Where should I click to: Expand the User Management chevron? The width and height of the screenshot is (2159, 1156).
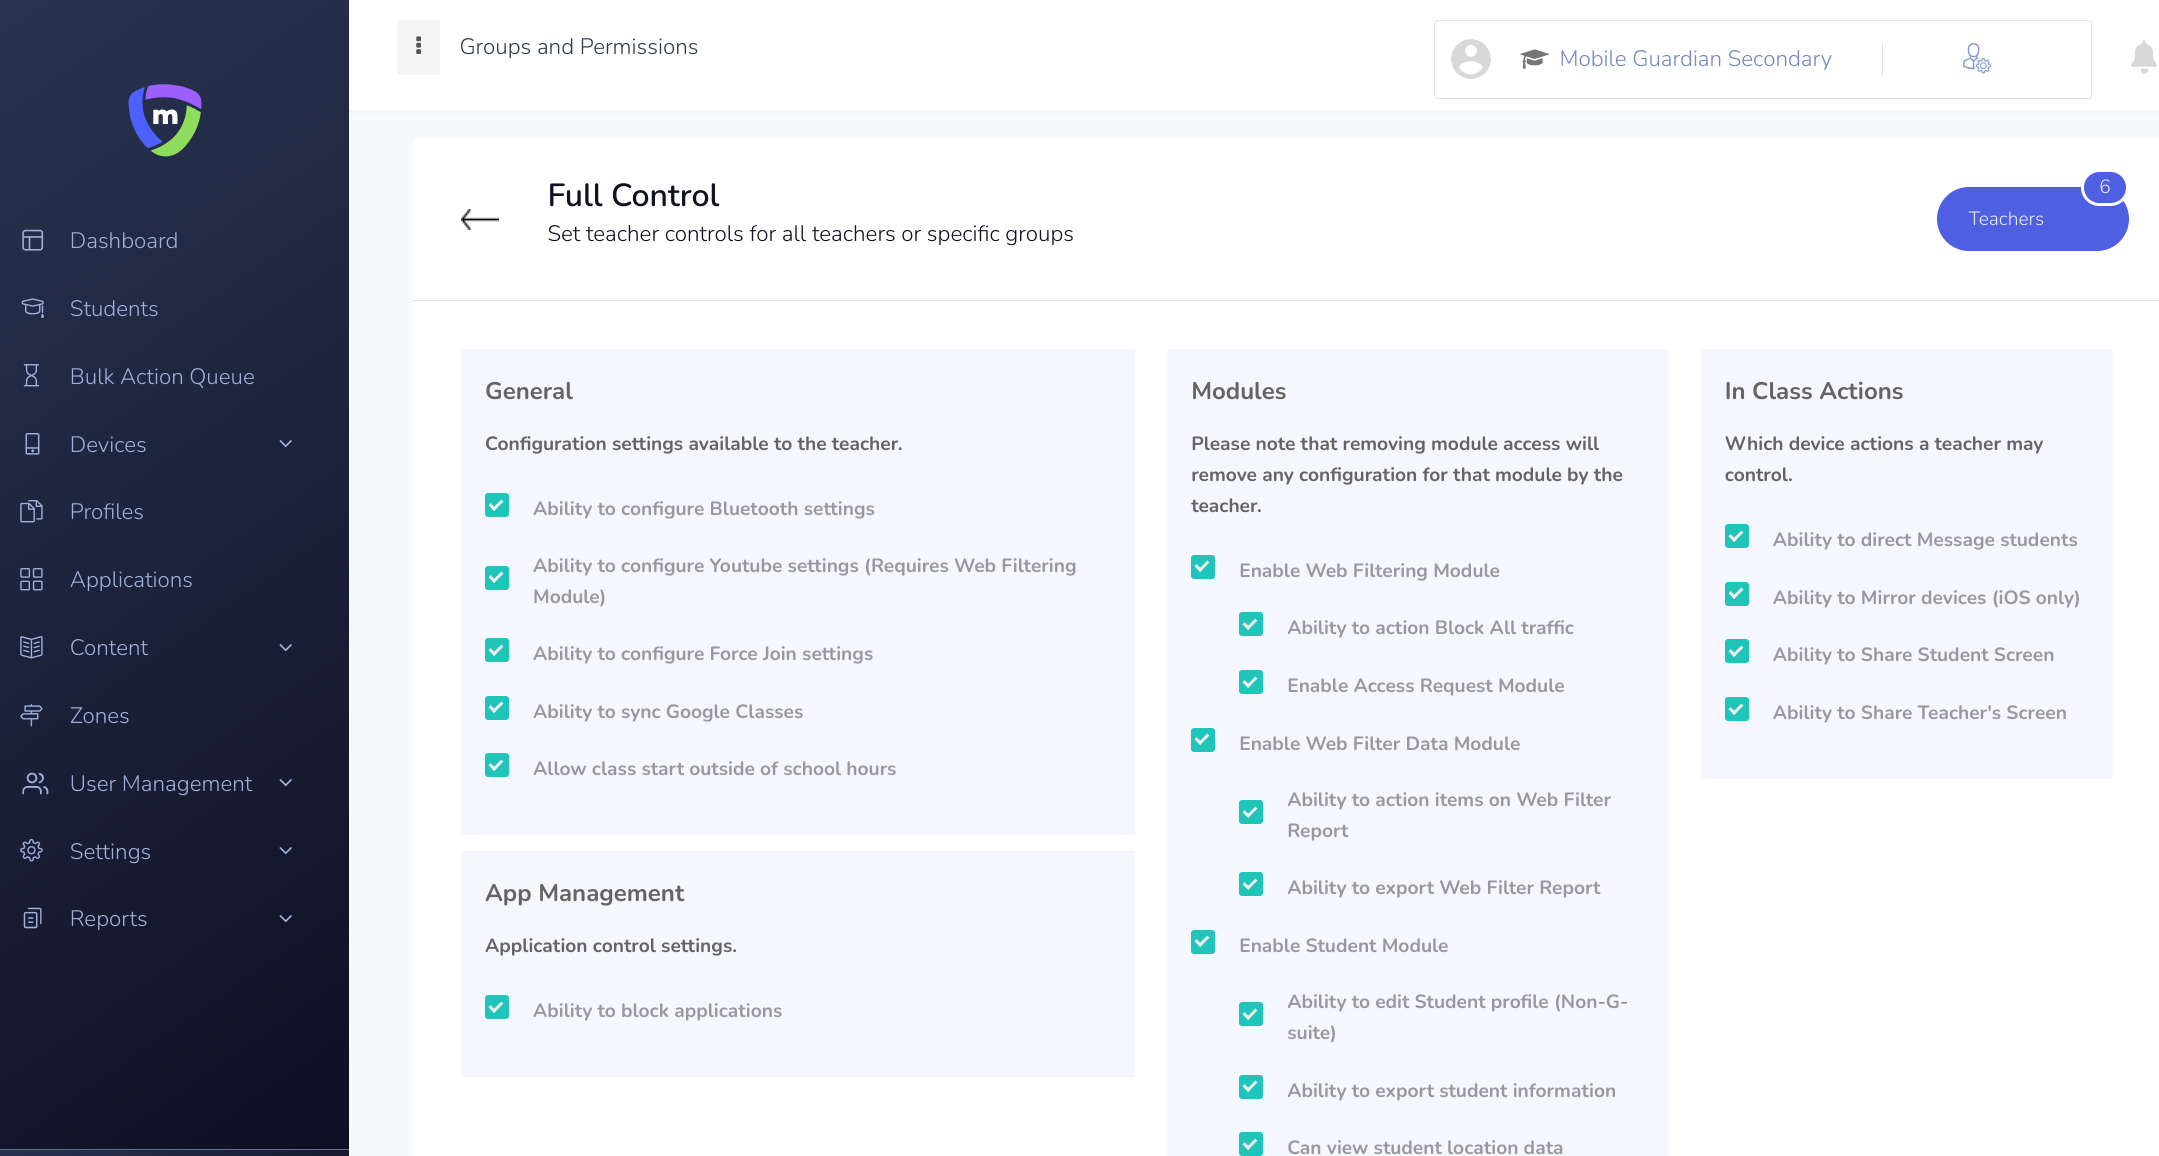coord(286,783)
